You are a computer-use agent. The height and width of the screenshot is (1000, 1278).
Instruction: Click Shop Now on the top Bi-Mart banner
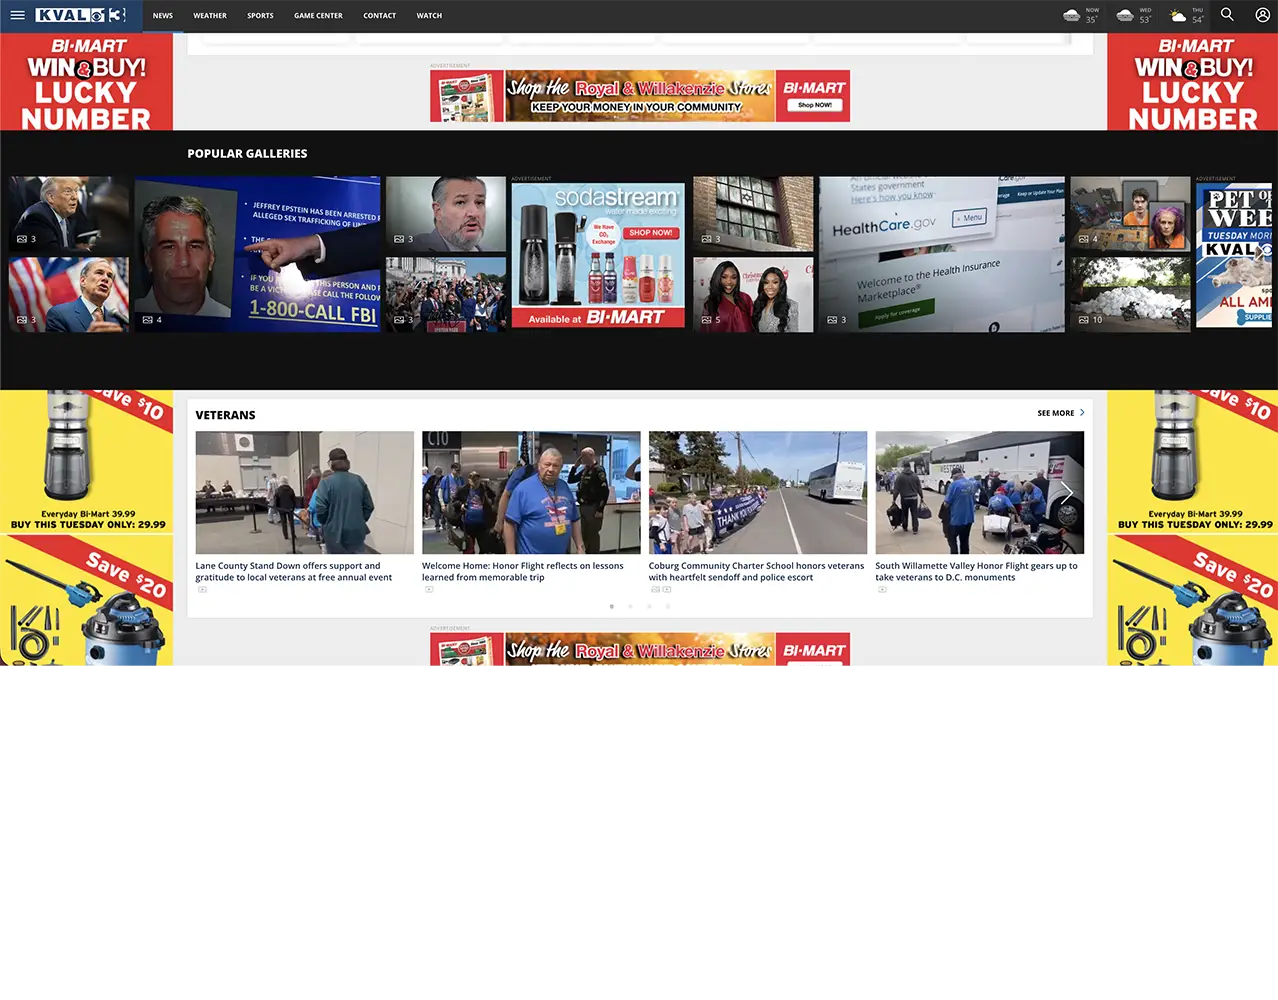814,105
